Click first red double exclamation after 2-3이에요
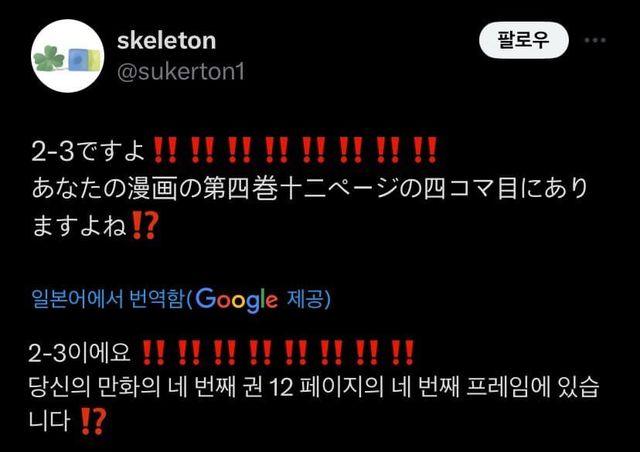The height and width of the screenshot is (452, 640). coord(153,352)
